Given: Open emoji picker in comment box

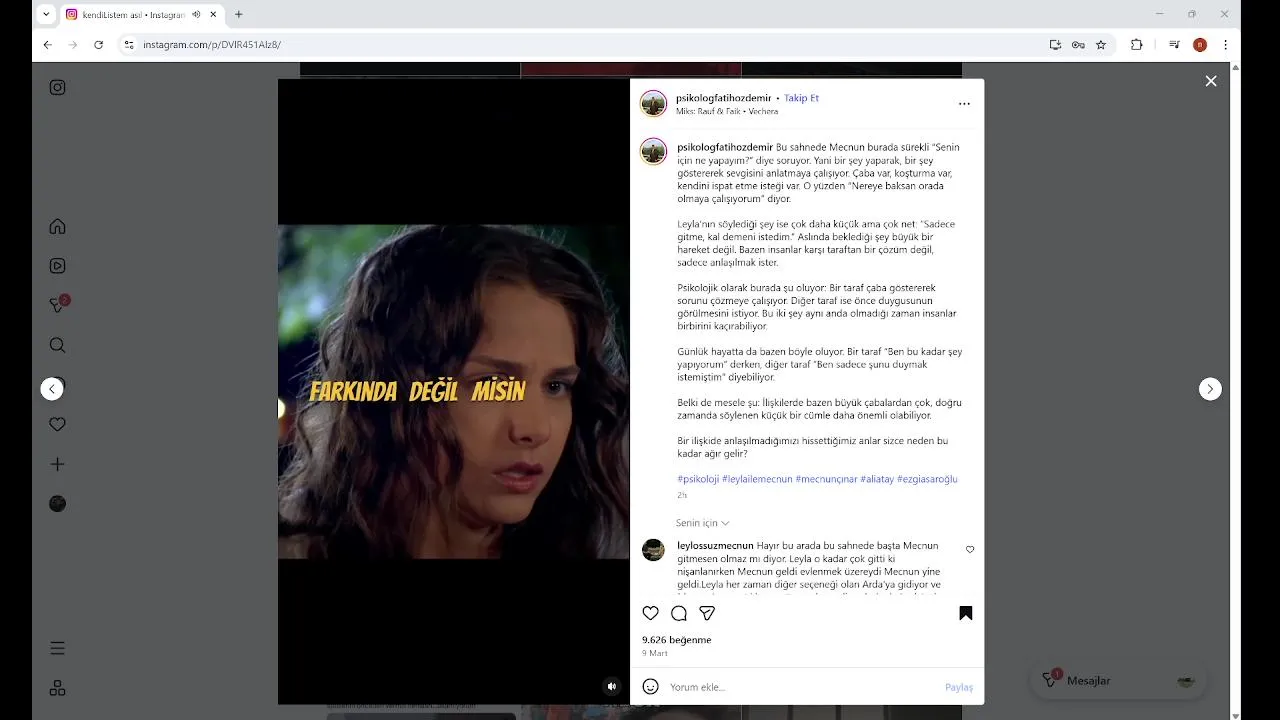Looking at the screenshot, I should tap(651, 687).
